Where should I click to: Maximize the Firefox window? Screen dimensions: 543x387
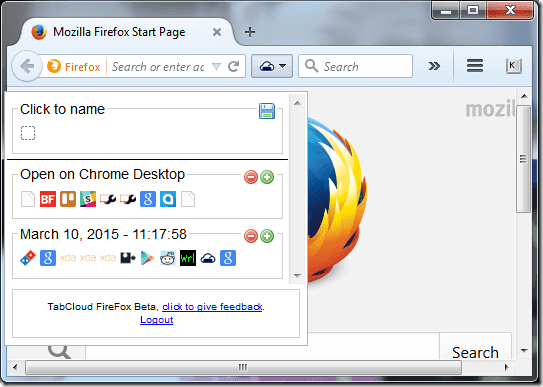(473, 10)
